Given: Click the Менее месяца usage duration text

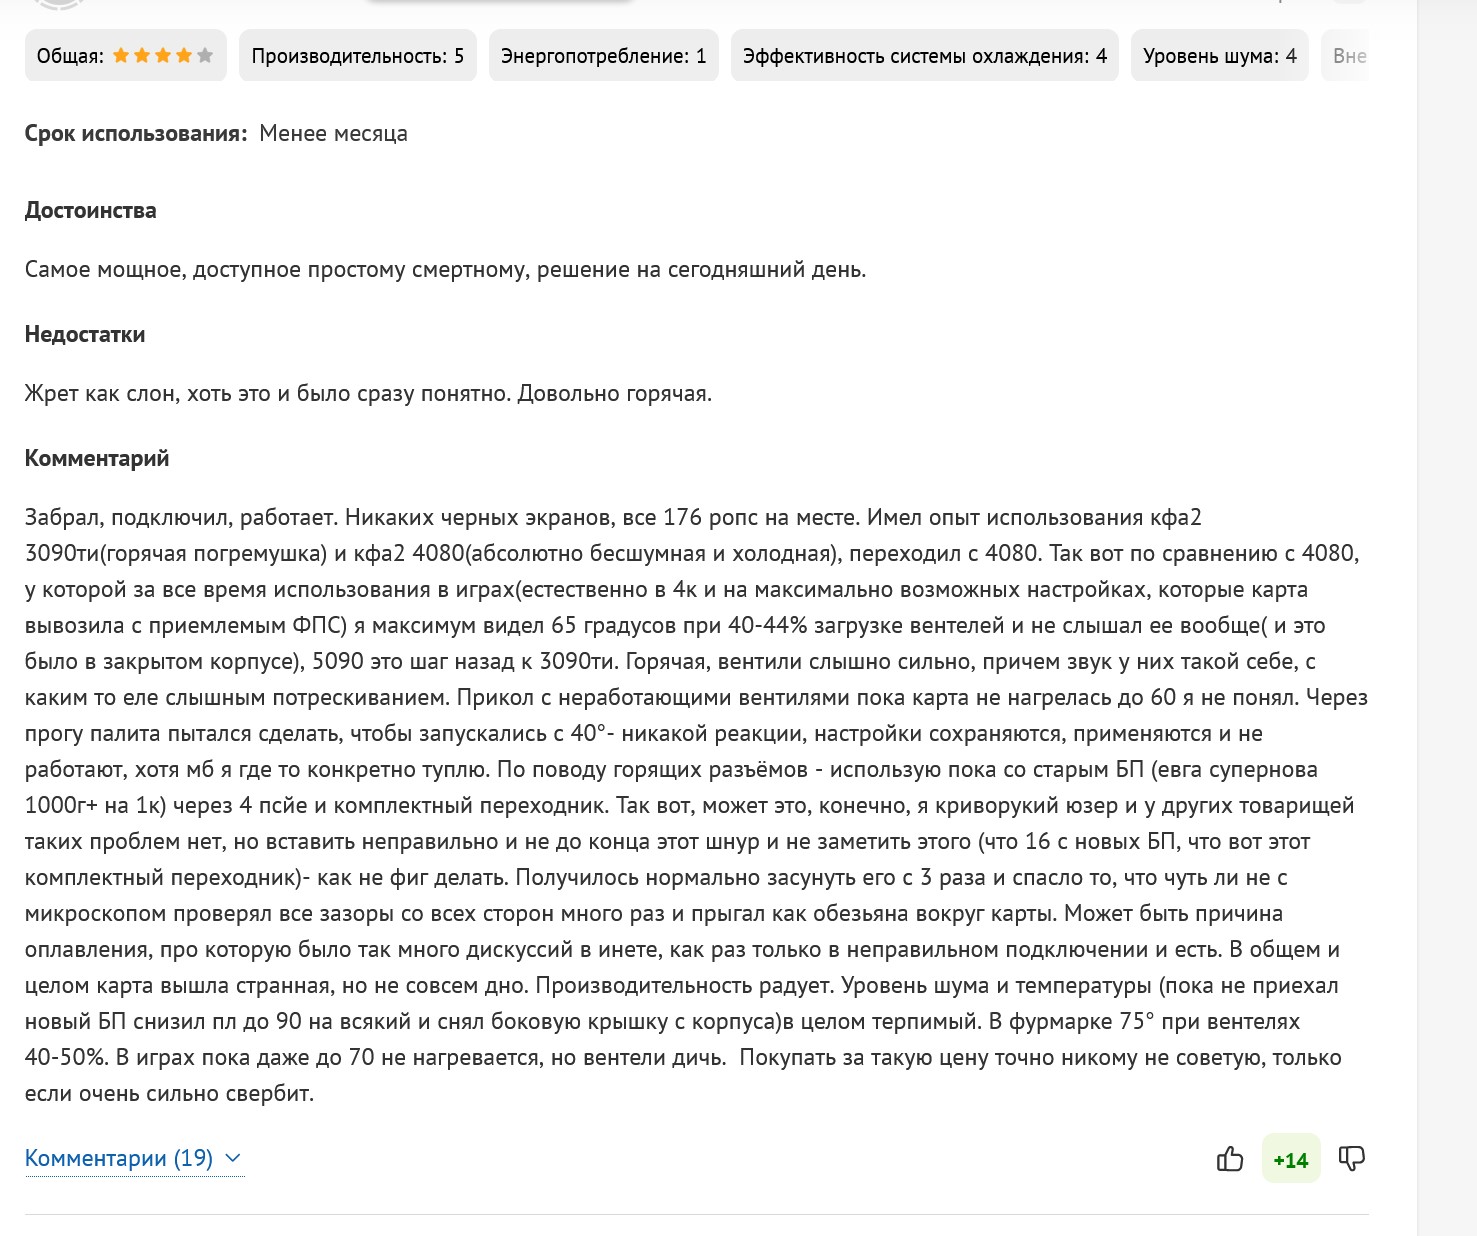Looking at the screenshot, I should (x=333, y=134).
